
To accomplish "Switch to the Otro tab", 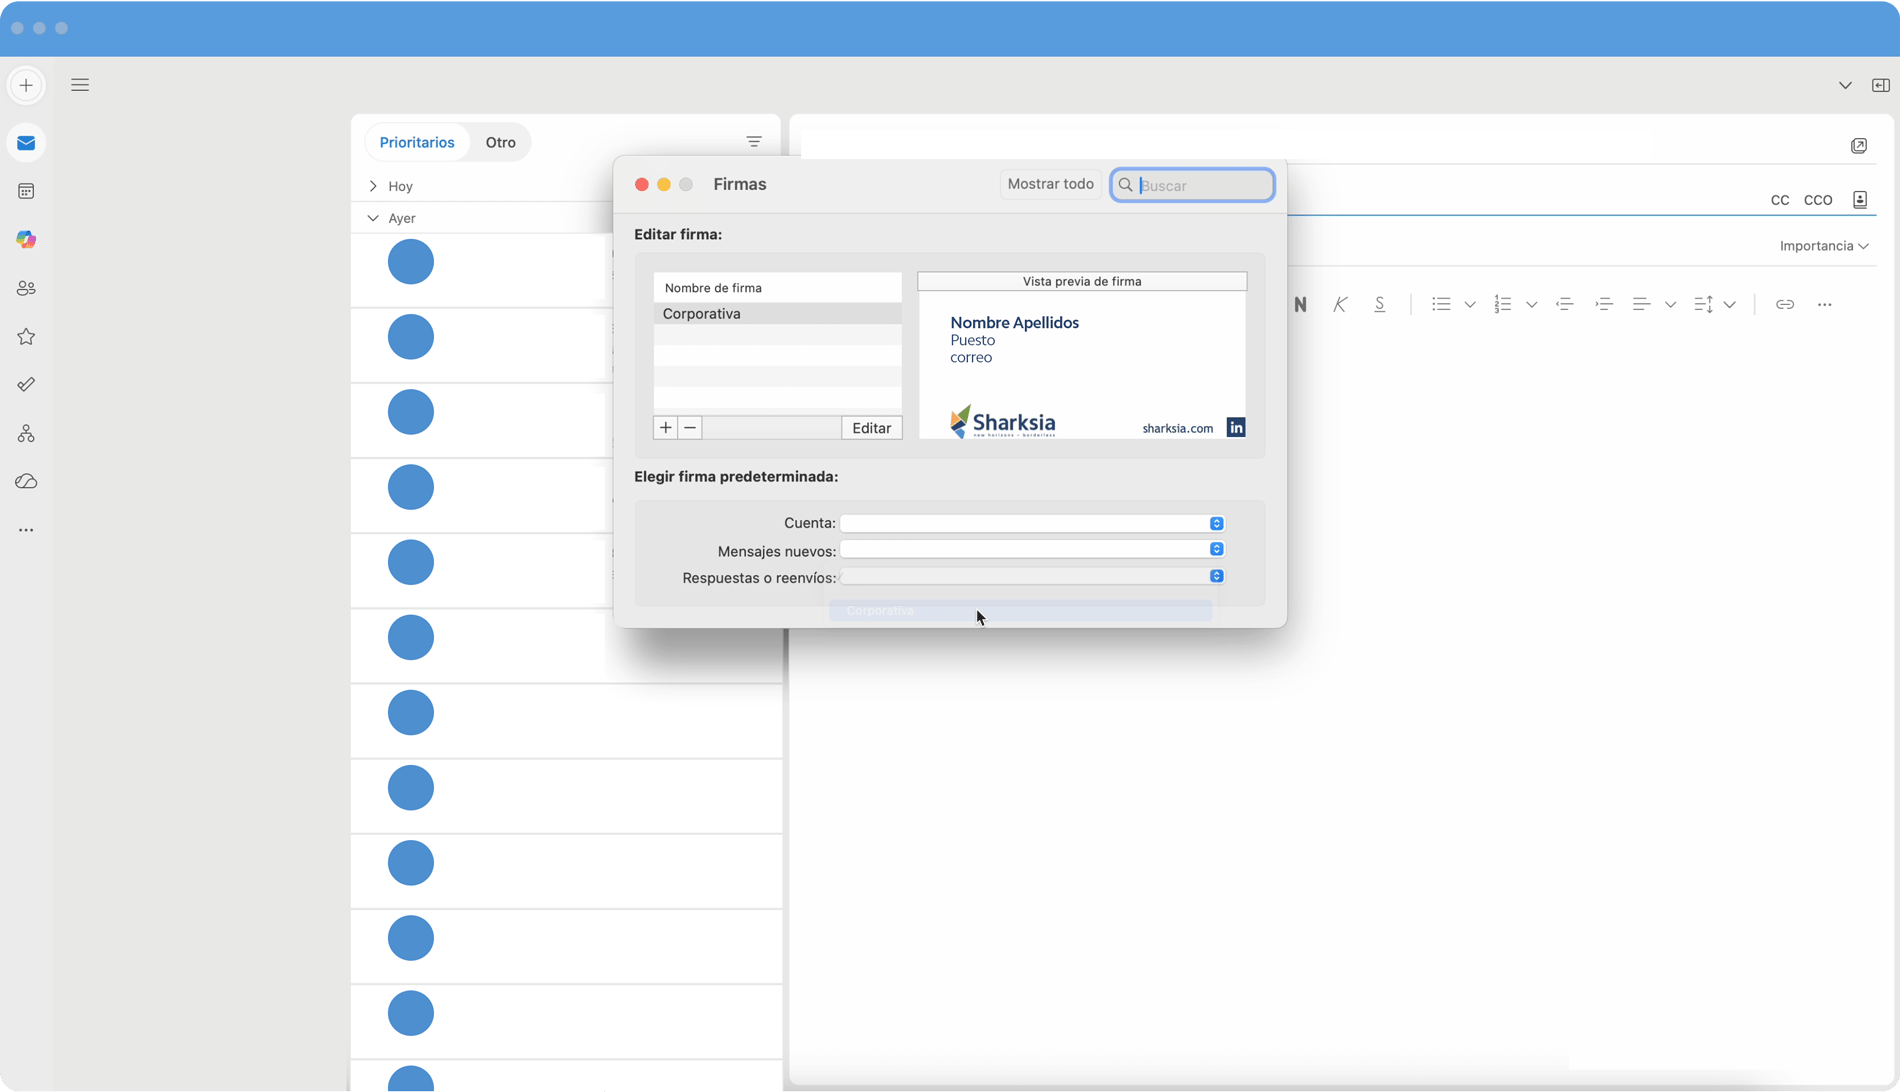I will (x=500, y=142).
